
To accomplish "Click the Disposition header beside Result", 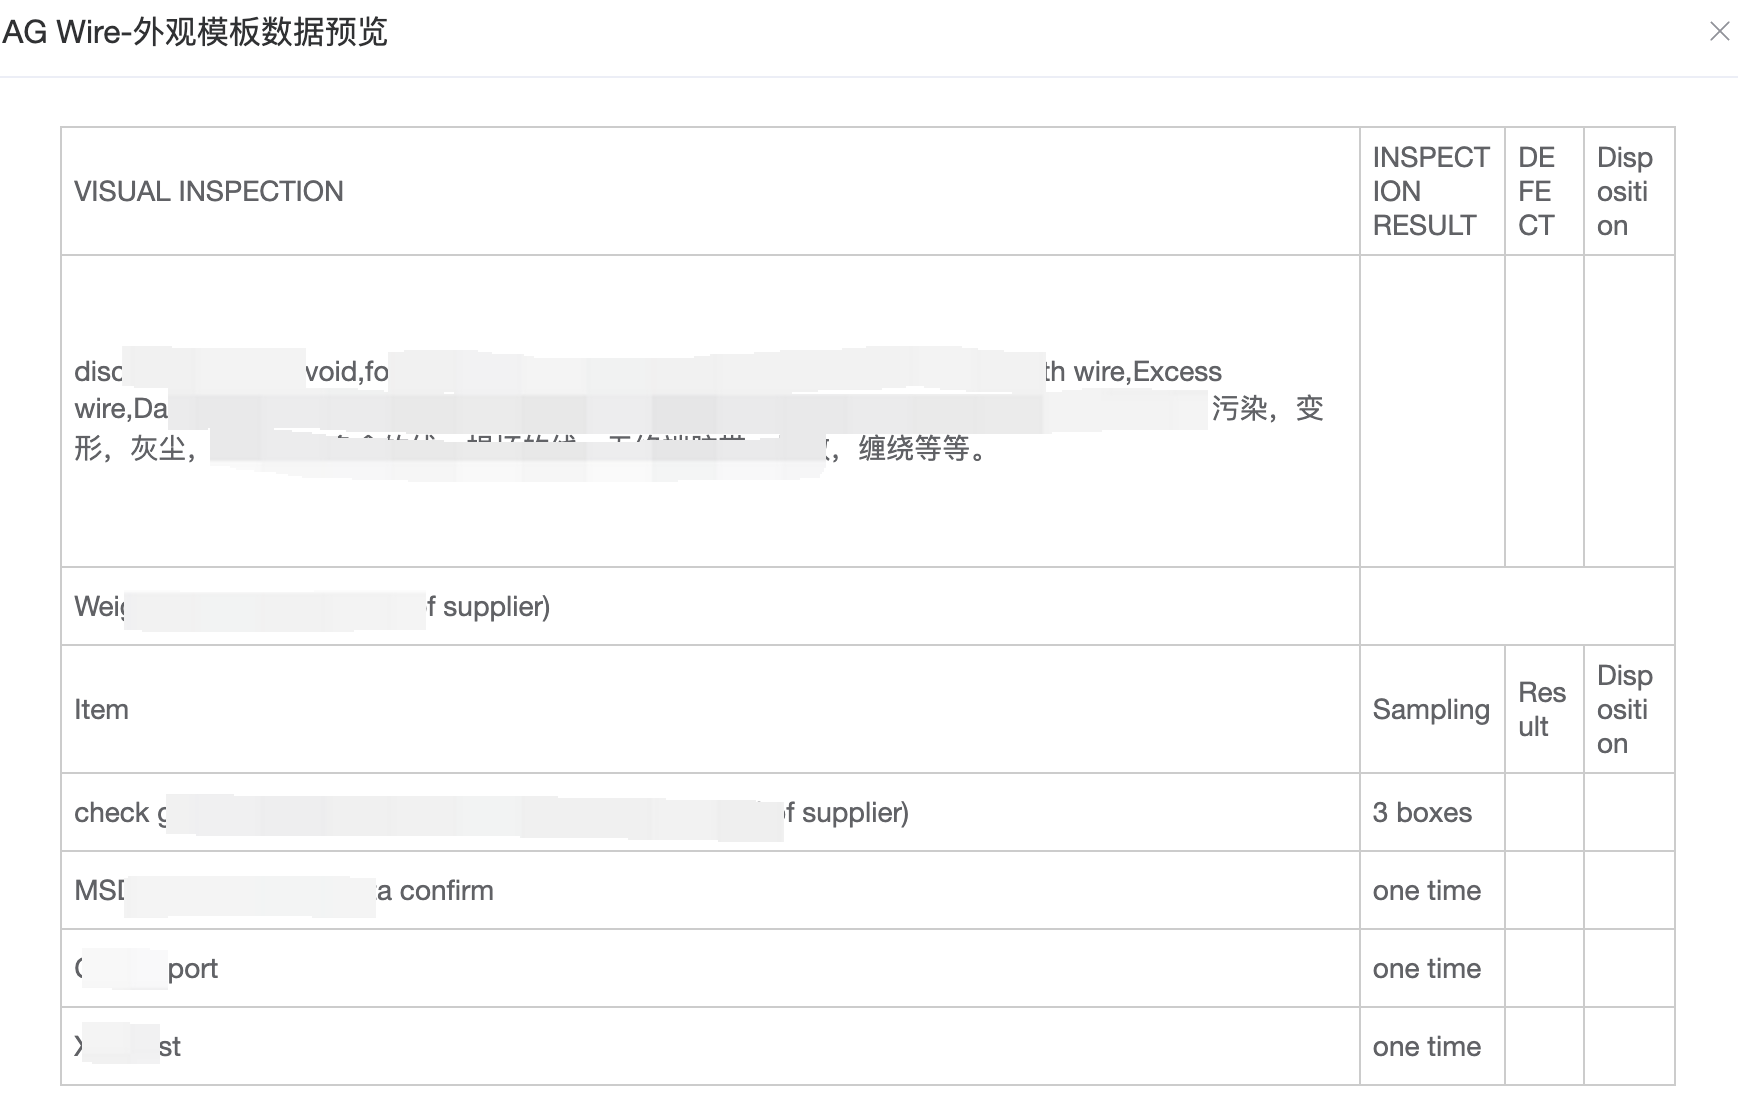I will click(x=1624, y=710).
